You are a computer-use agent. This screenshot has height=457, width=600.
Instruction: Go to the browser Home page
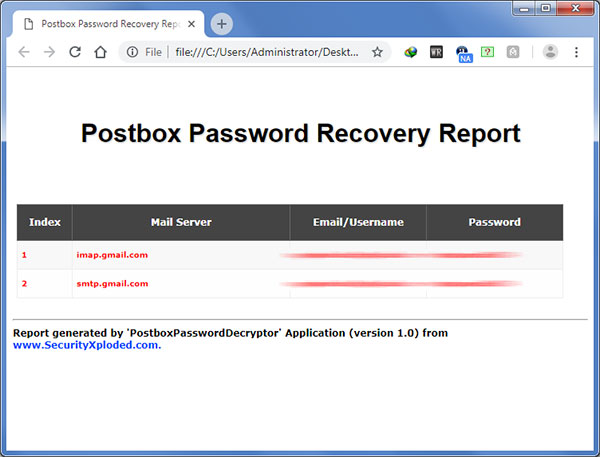100,52
